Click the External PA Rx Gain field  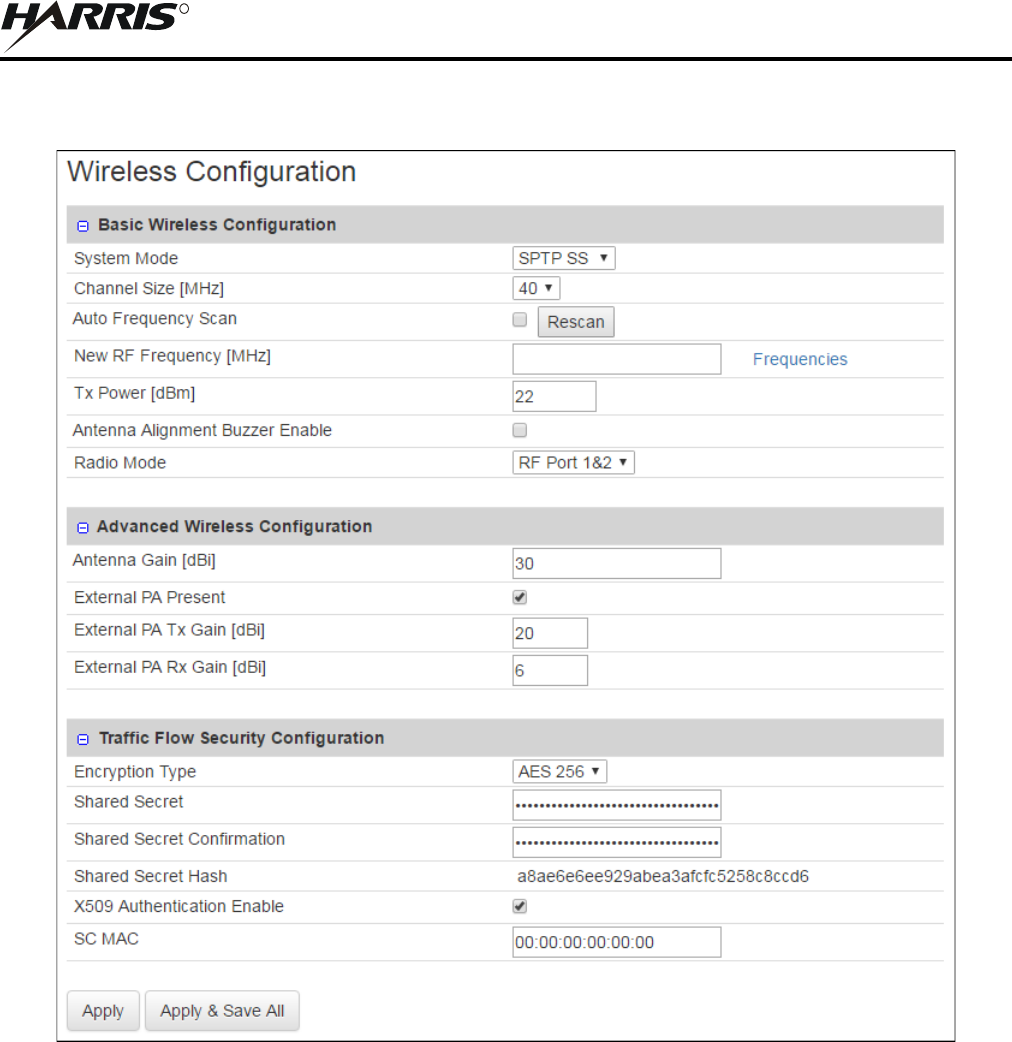550,671
